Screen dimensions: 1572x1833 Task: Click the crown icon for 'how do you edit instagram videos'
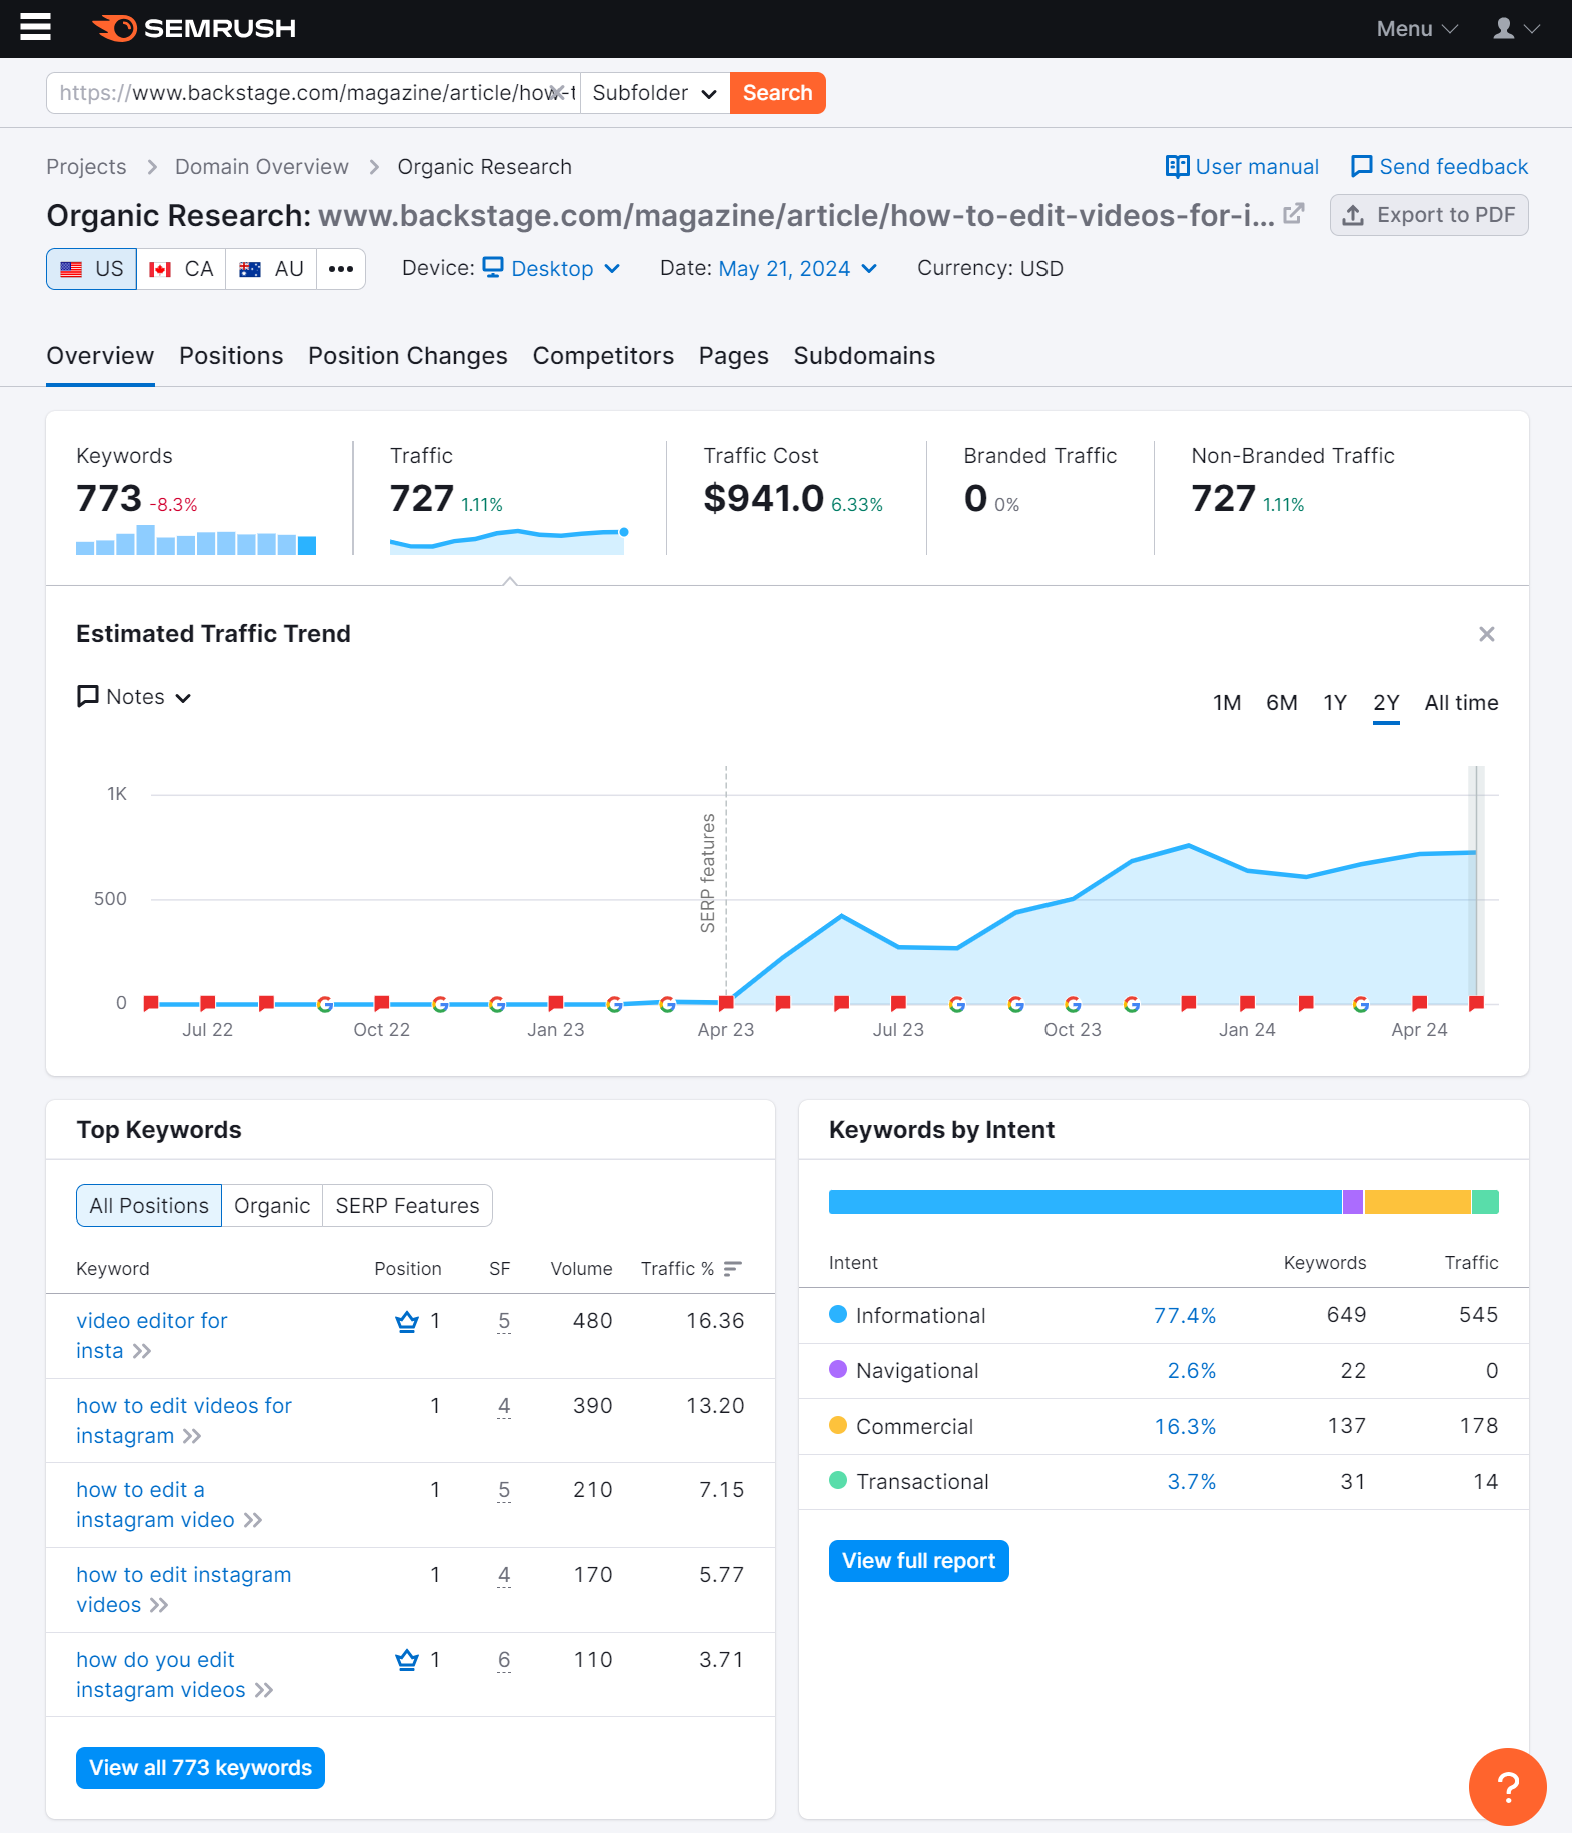pyautogui.click(x=407, y=1661)
